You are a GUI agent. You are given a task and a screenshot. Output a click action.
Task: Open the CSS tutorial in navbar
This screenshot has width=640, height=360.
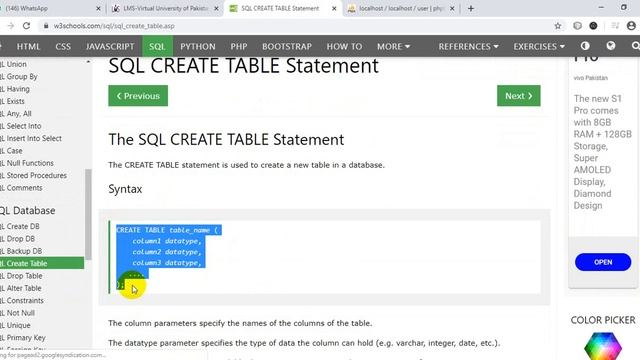coord(63,46)
